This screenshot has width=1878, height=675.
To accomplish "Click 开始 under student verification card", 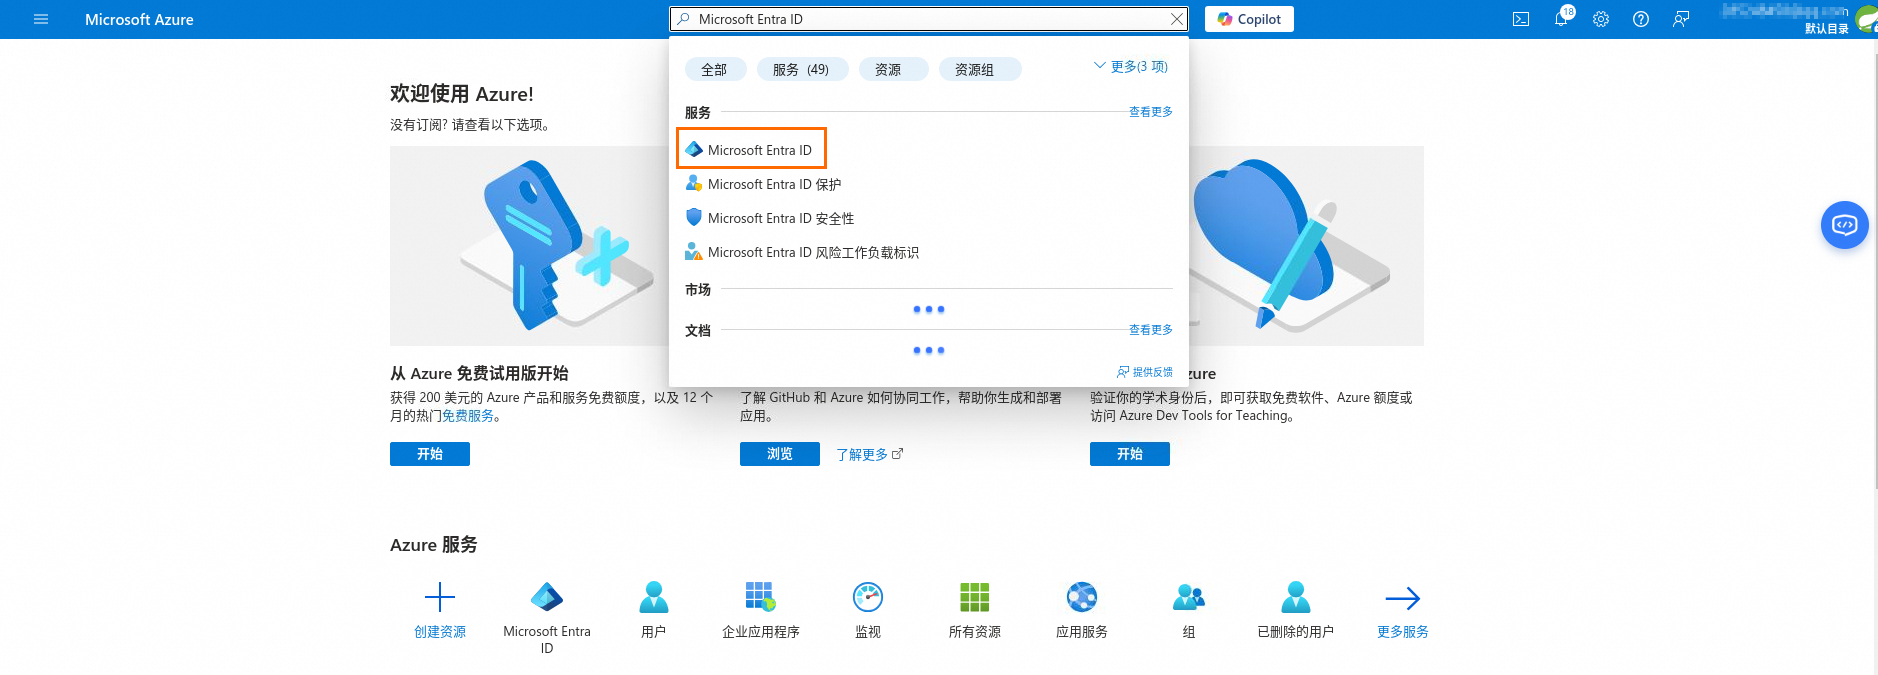I will point(1130,454).
